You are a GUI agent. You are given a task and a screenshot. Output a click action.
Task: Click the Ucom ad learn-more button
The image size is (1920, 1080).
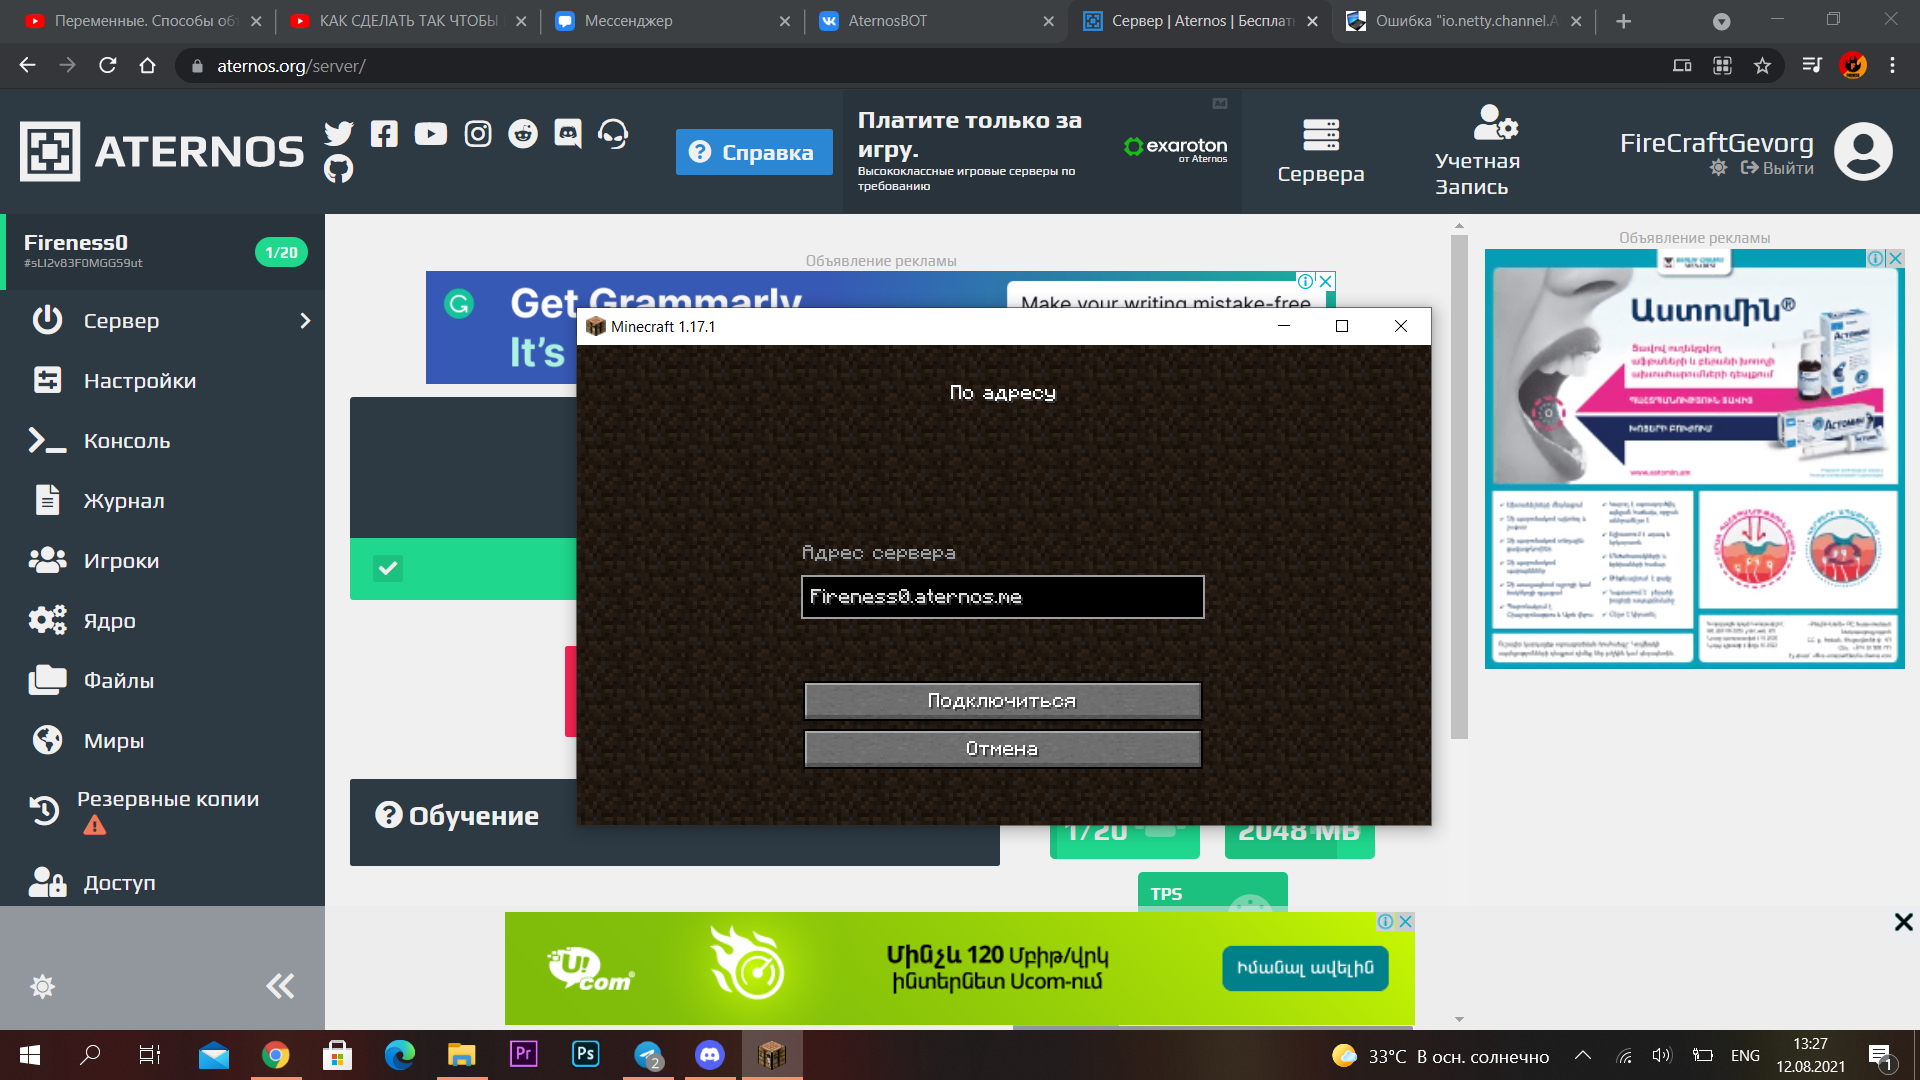pos(1305,968)
